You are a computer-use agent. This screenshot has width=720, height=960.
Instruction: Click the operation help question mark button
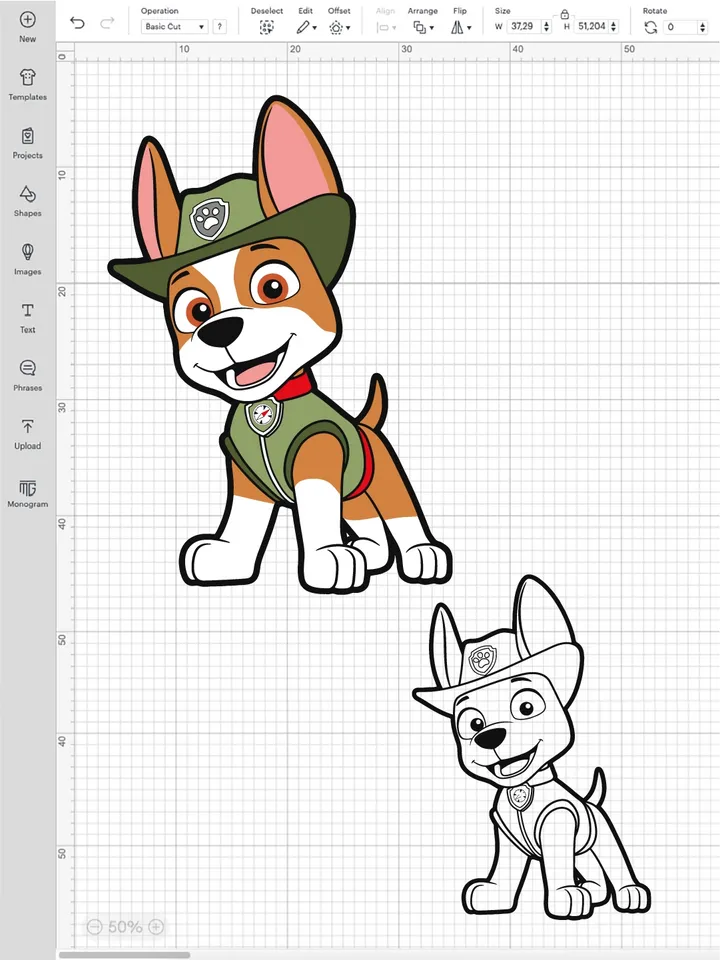click(x=219, y=27)
